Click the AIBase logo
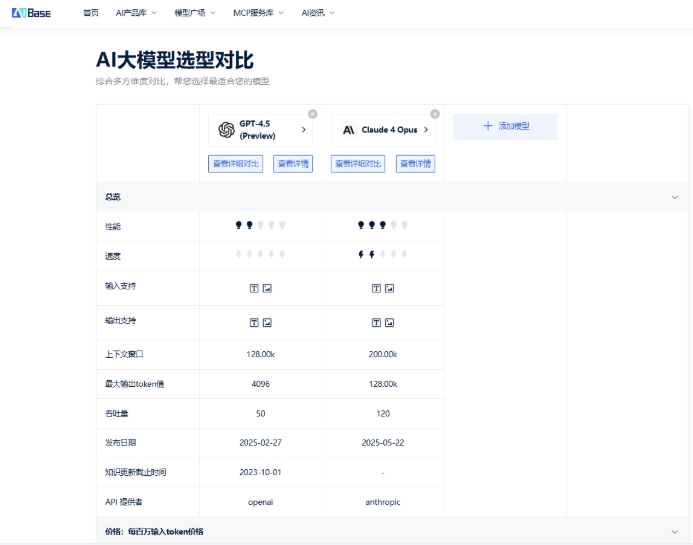693x545 pixels. 31,13
